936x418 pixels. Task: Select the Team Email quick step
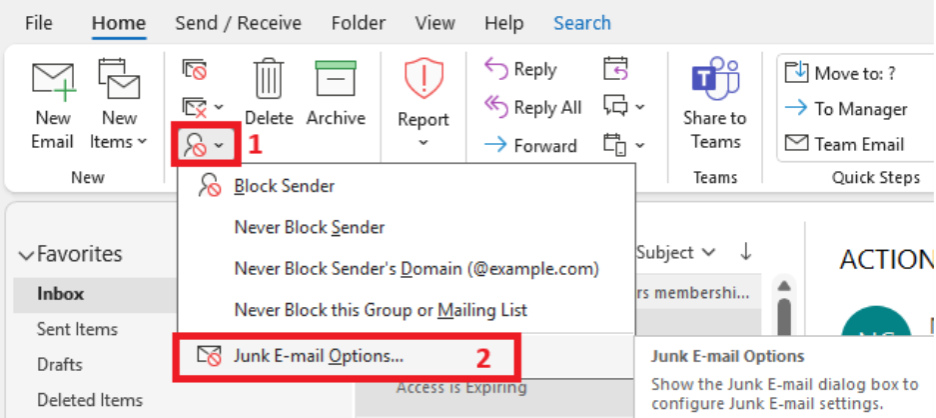844,144
